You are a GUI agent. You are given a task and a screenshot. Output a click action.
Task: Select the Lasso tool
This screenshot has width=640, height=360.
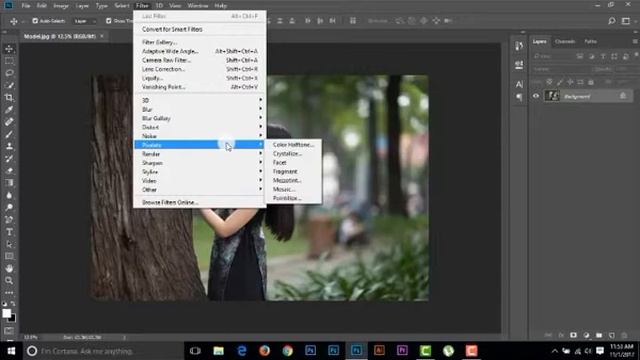click(x=9, y=73)
